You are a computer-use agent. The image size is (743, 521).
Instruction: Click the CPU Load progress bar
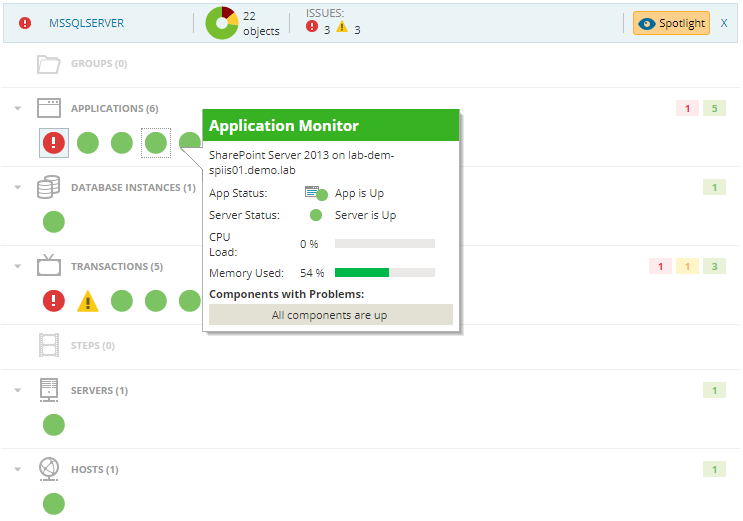(x=385, y=244)
